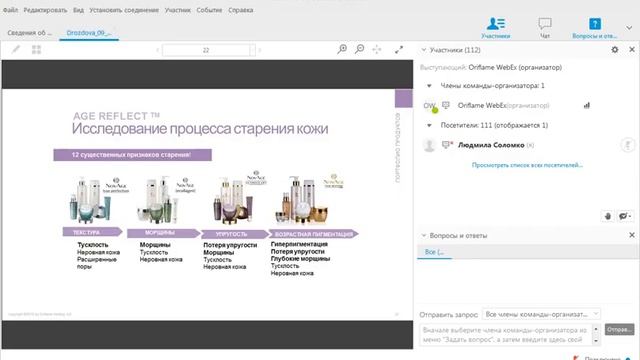Click the ТЕКСТУРА arrow label on slide
The width and height of the screenshot is (640, 360).
tap(92, 232)
